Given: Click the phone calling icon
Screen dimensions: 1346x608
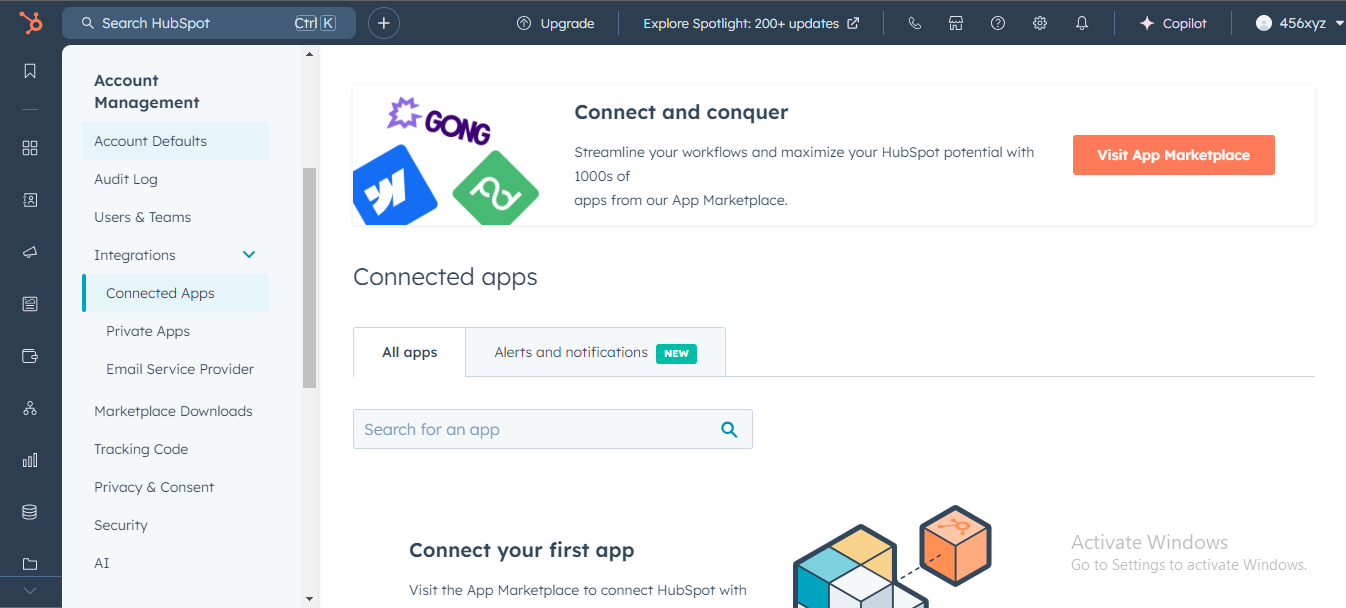Looking at the screenshot, I should point(914,23).
